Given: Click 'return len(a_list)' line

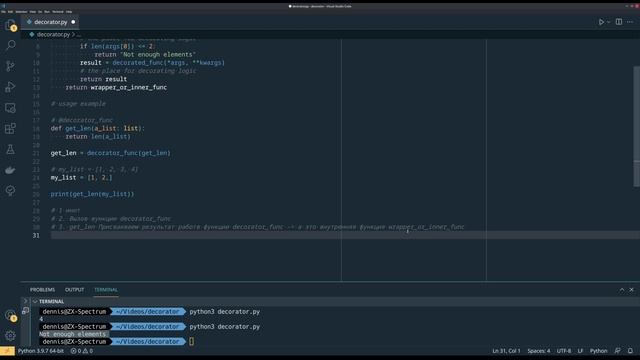Looking at the screenshot, I should tap(98, 136).
